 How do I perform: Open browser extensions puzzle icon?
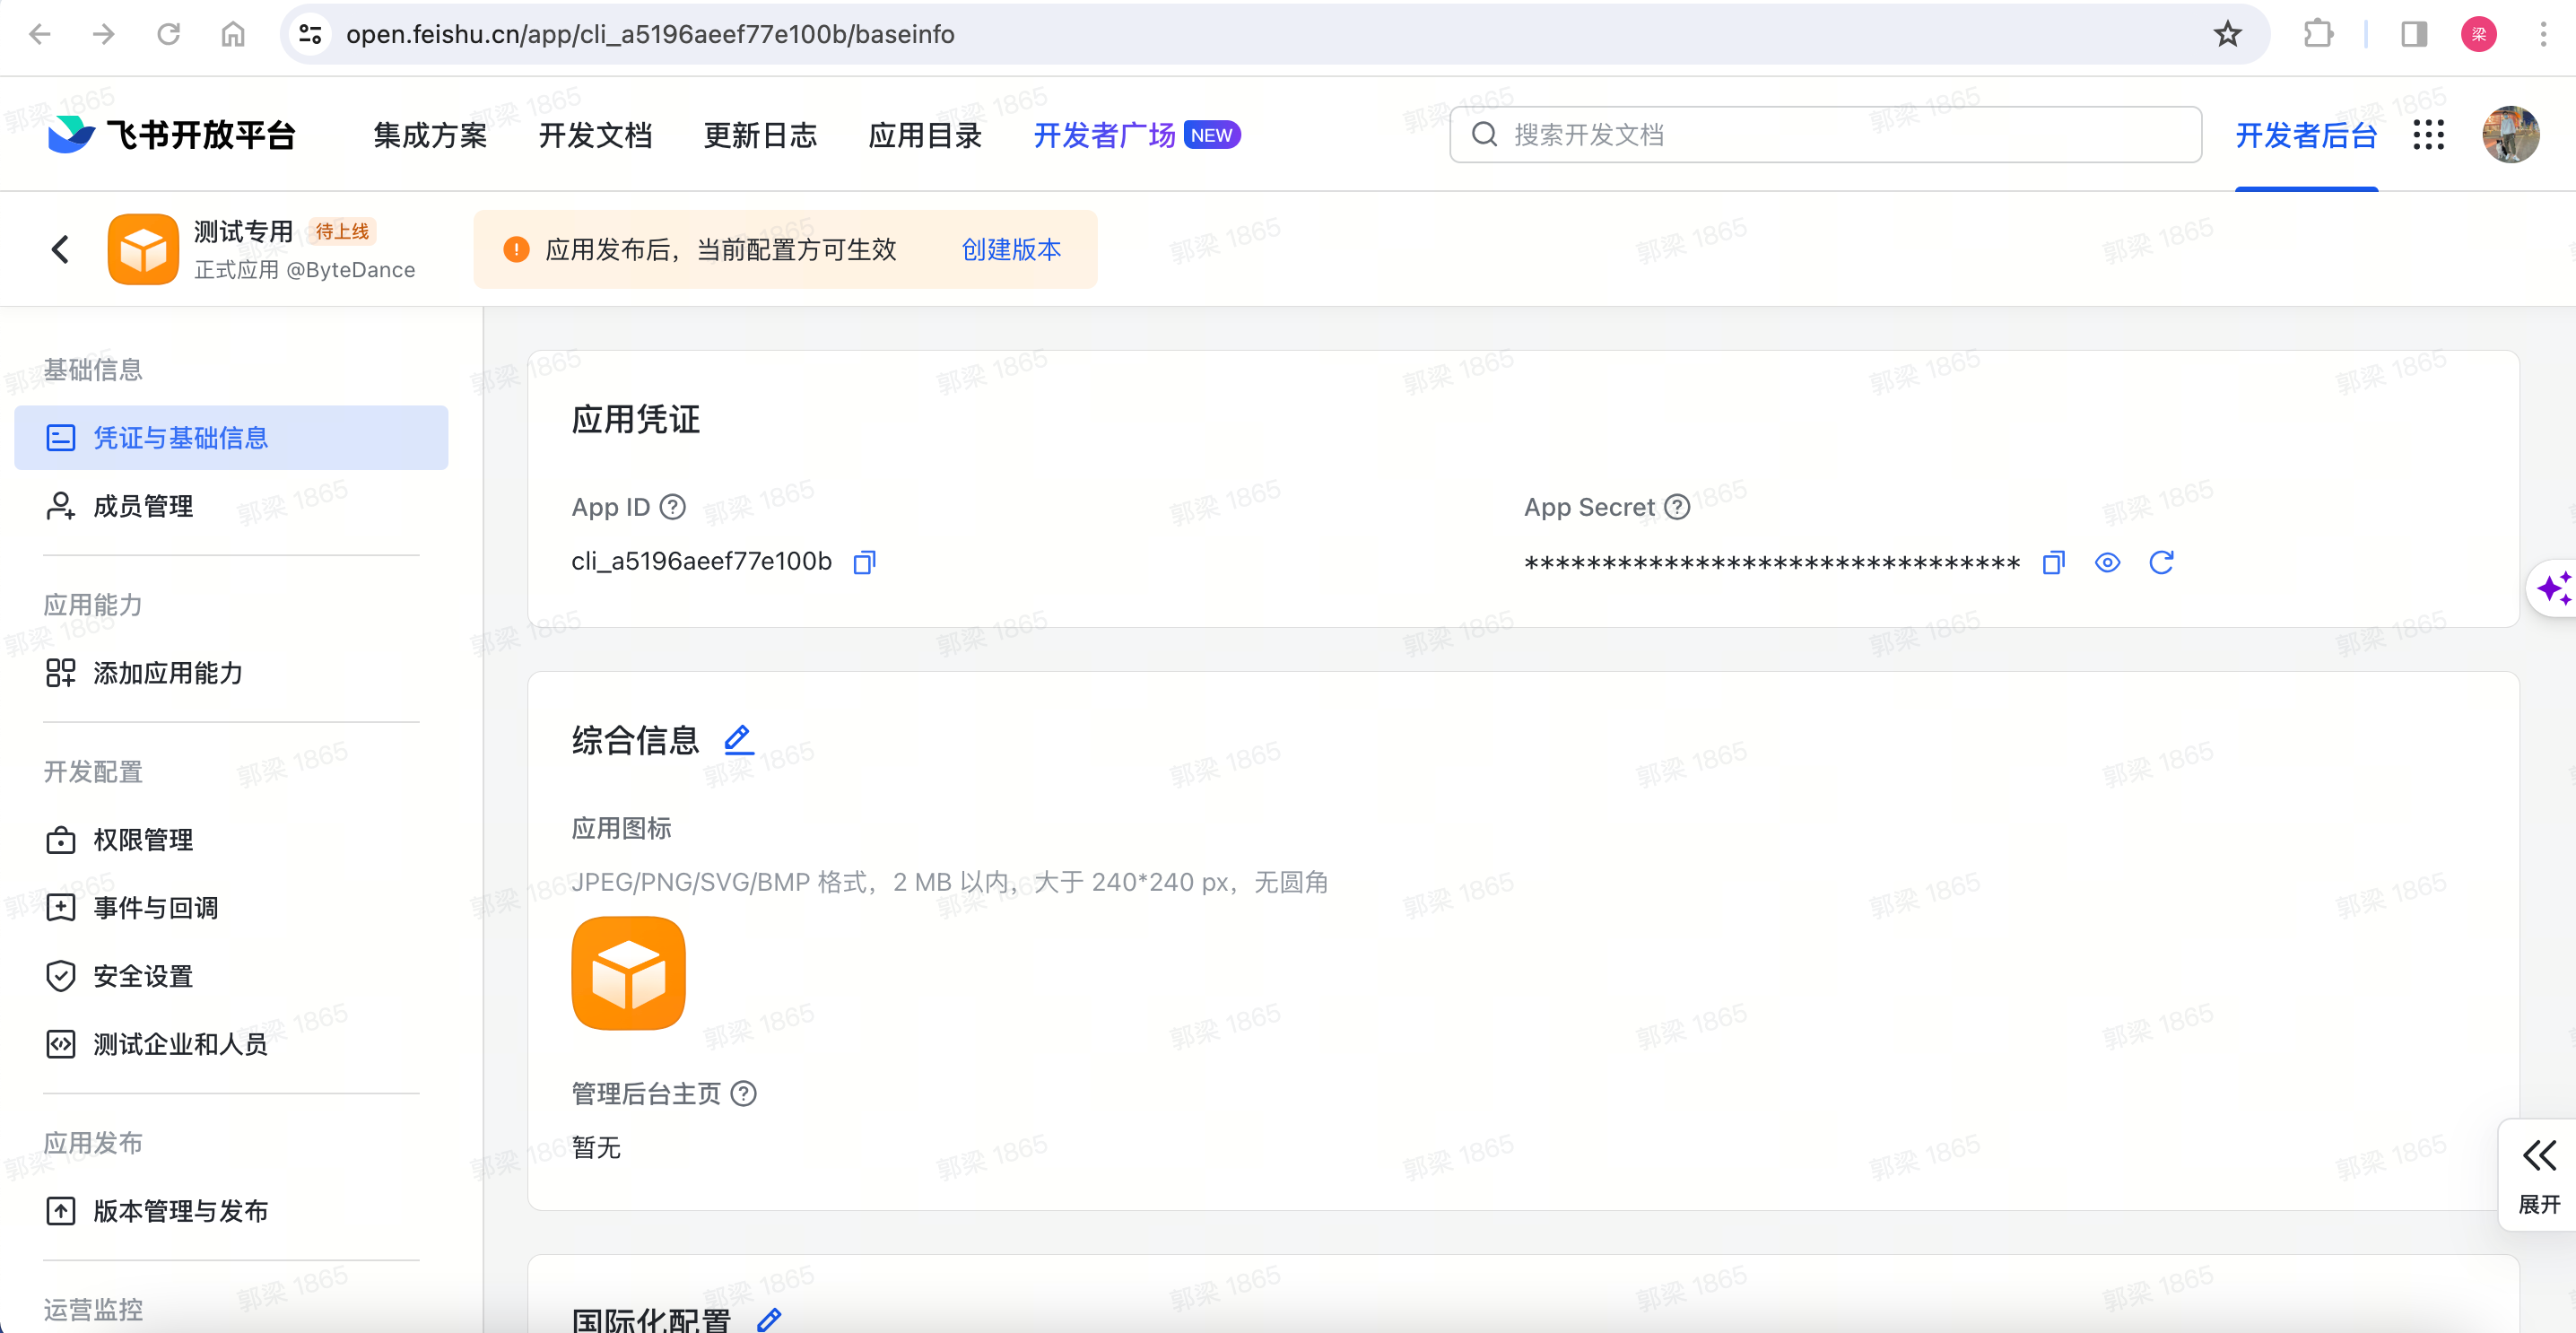point(2318,34)
